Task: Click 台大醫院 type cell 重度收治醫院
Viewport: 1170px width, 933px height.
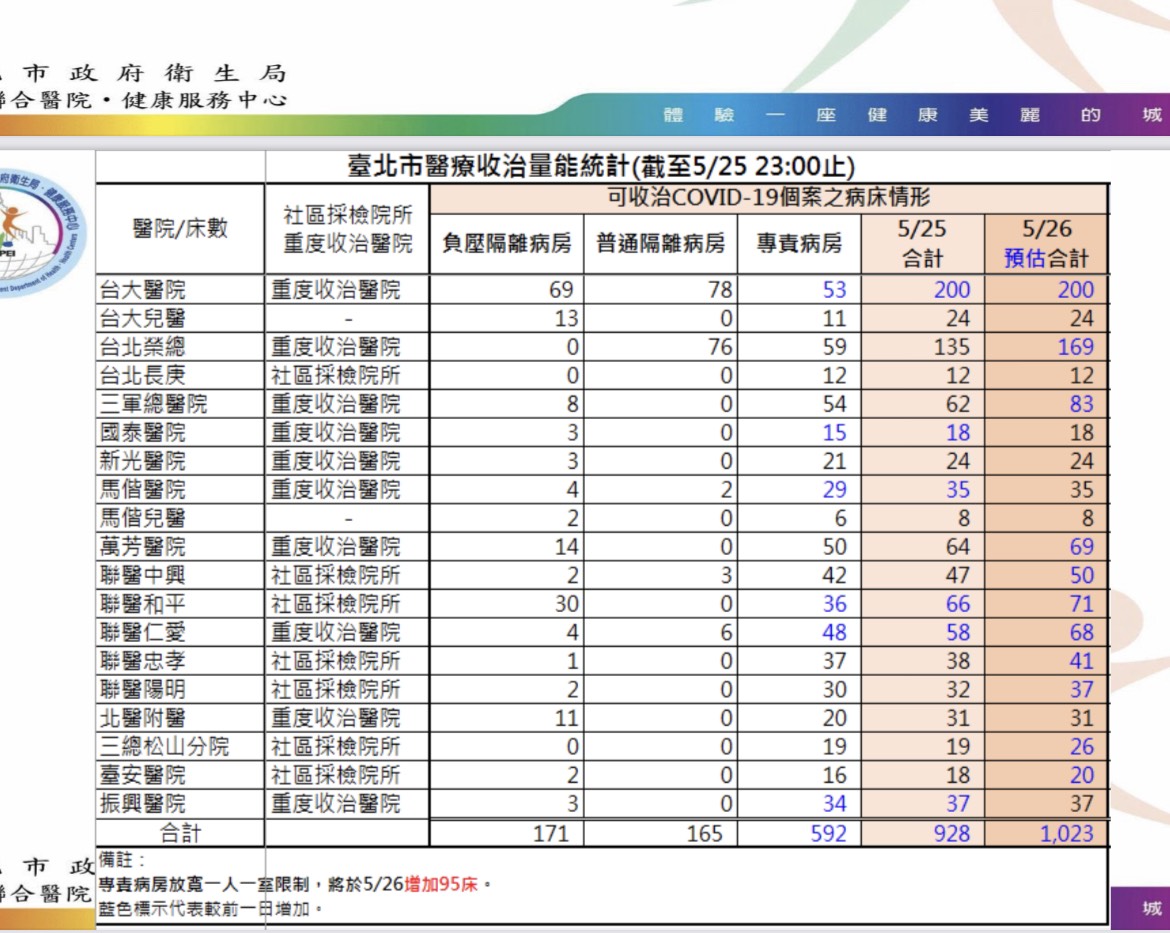Action: pyautogui.click(x=336, y=290)
